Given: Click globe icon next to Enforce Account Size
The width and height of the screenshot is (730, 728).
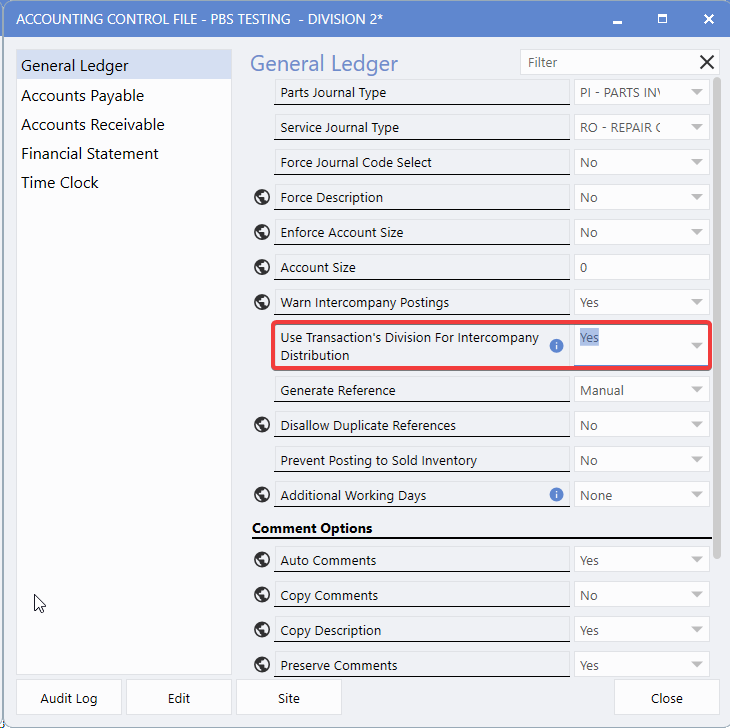Looking at the screenshot, I should pyautogui.click(x=262, y=233).
